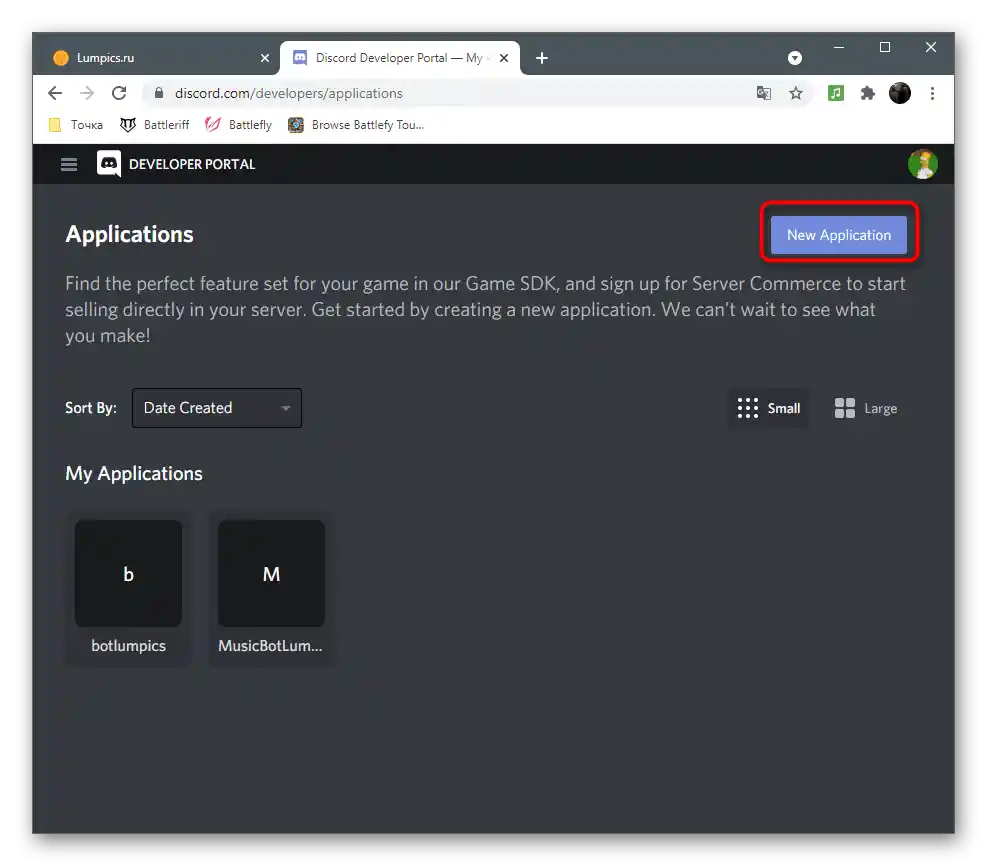Open the Battleriff bookmark
987x866 pixels.
[x=155, y=125]
